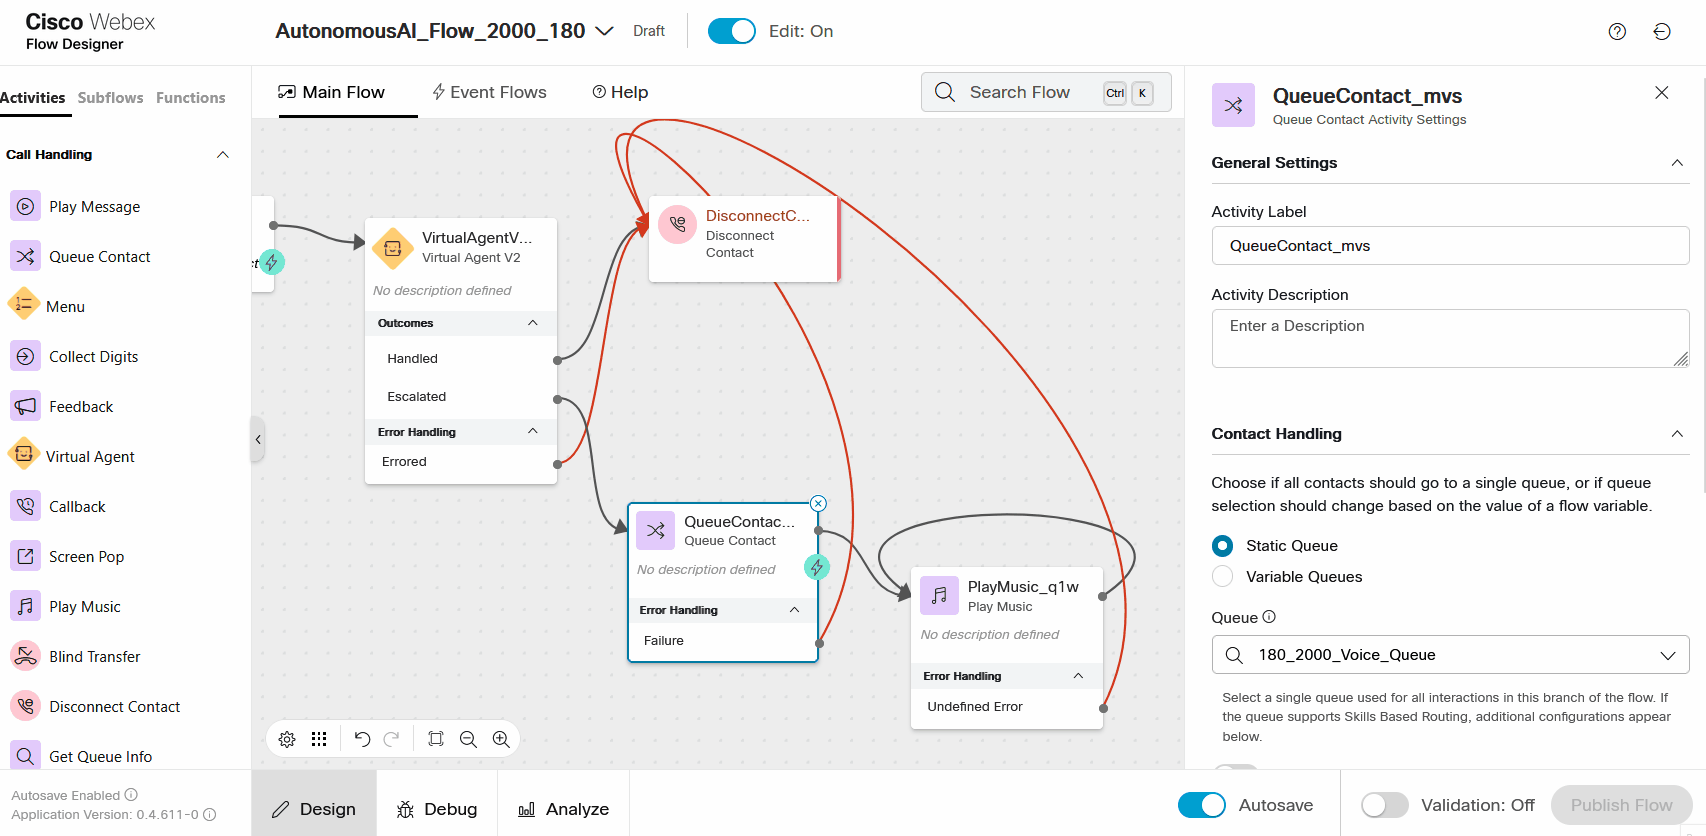Click the Analyze button
The height and width of the screenshot is (836, 1706).
coord(563,809)
